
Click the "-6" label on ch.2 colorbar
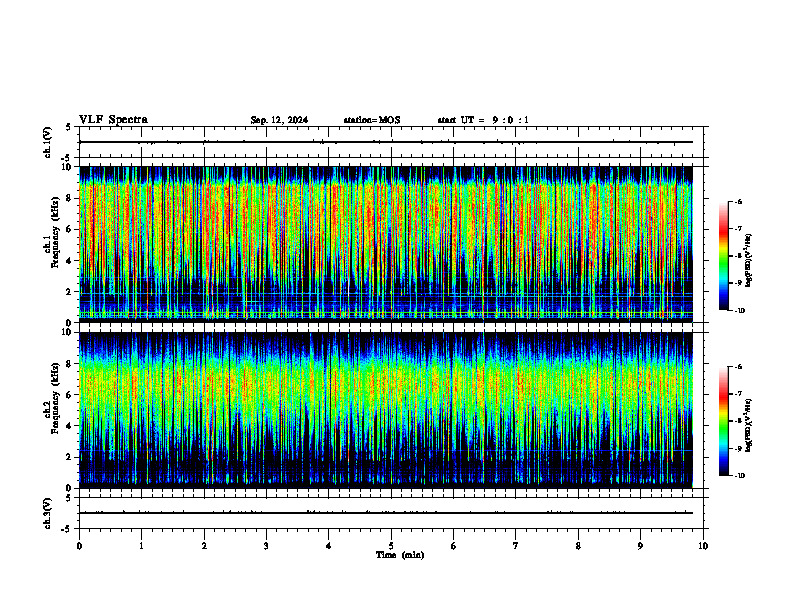(738, 367)
